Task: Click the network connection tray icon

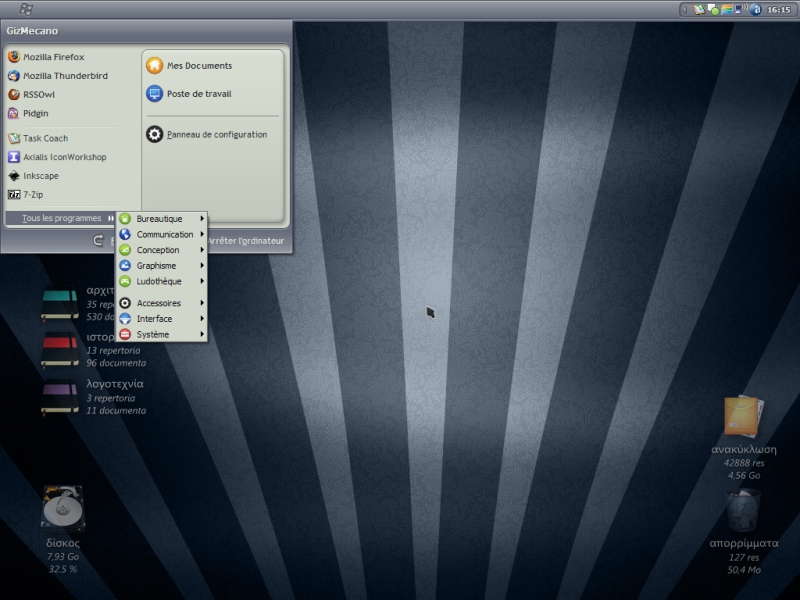Action: pos(741,9)
